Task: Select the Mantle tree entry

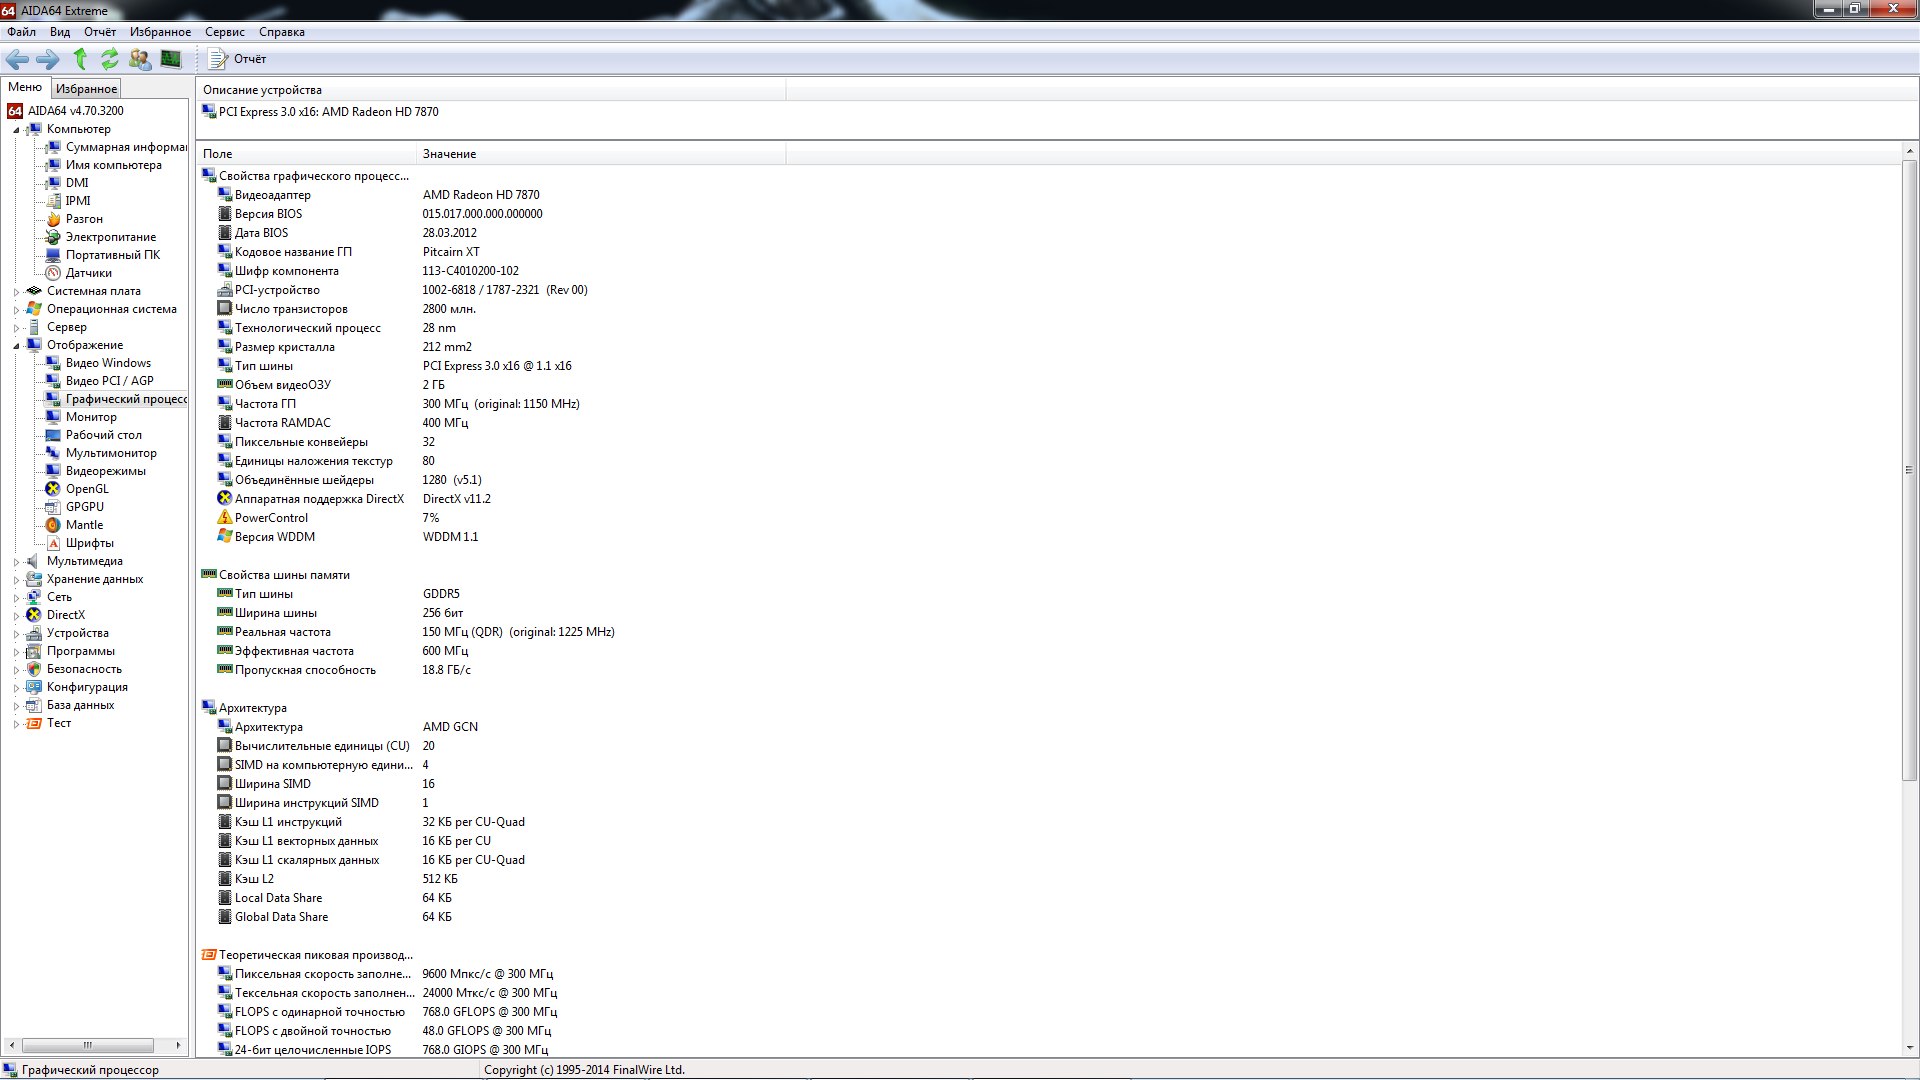Action: [x=84, y=525]
